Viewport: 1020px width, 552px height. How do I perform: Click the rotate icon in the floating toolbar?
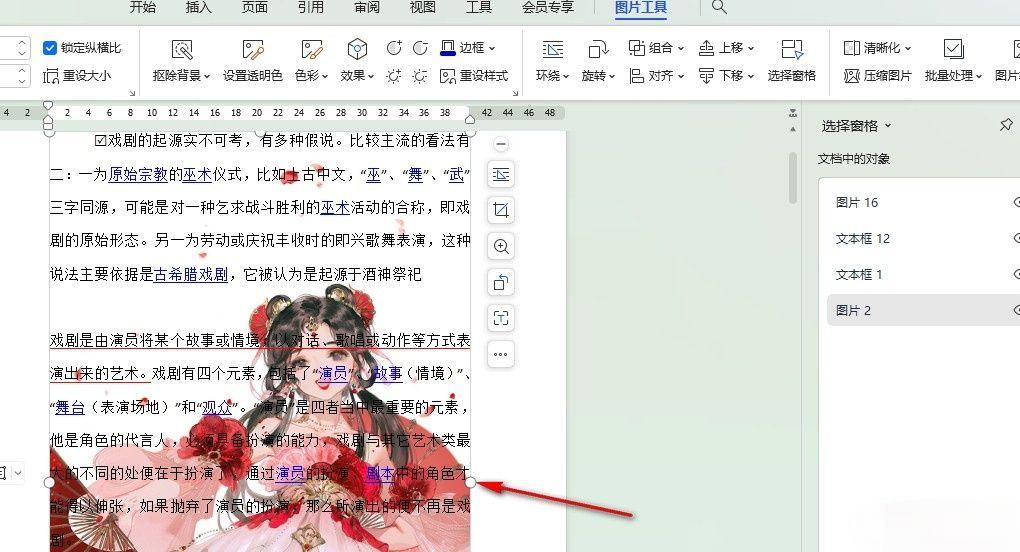click(x=501, y=282)
